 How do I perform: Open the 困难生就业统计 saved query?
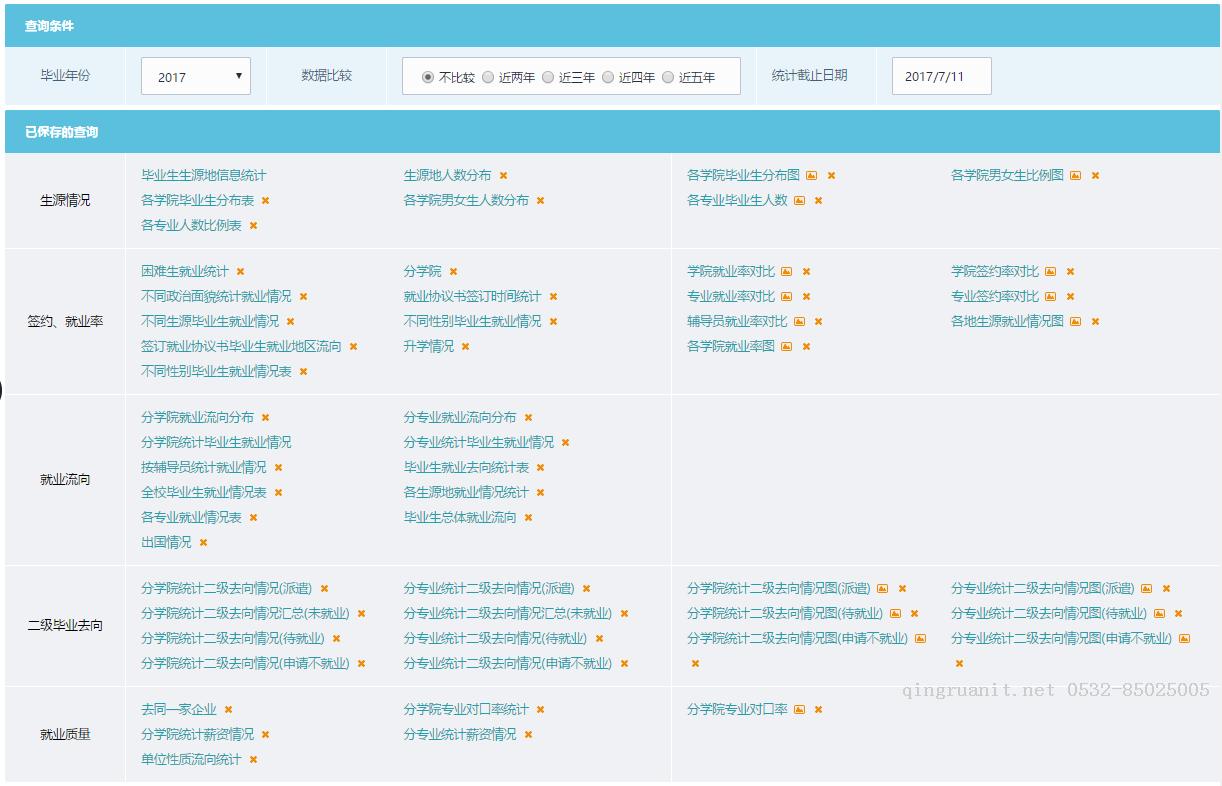182,271
